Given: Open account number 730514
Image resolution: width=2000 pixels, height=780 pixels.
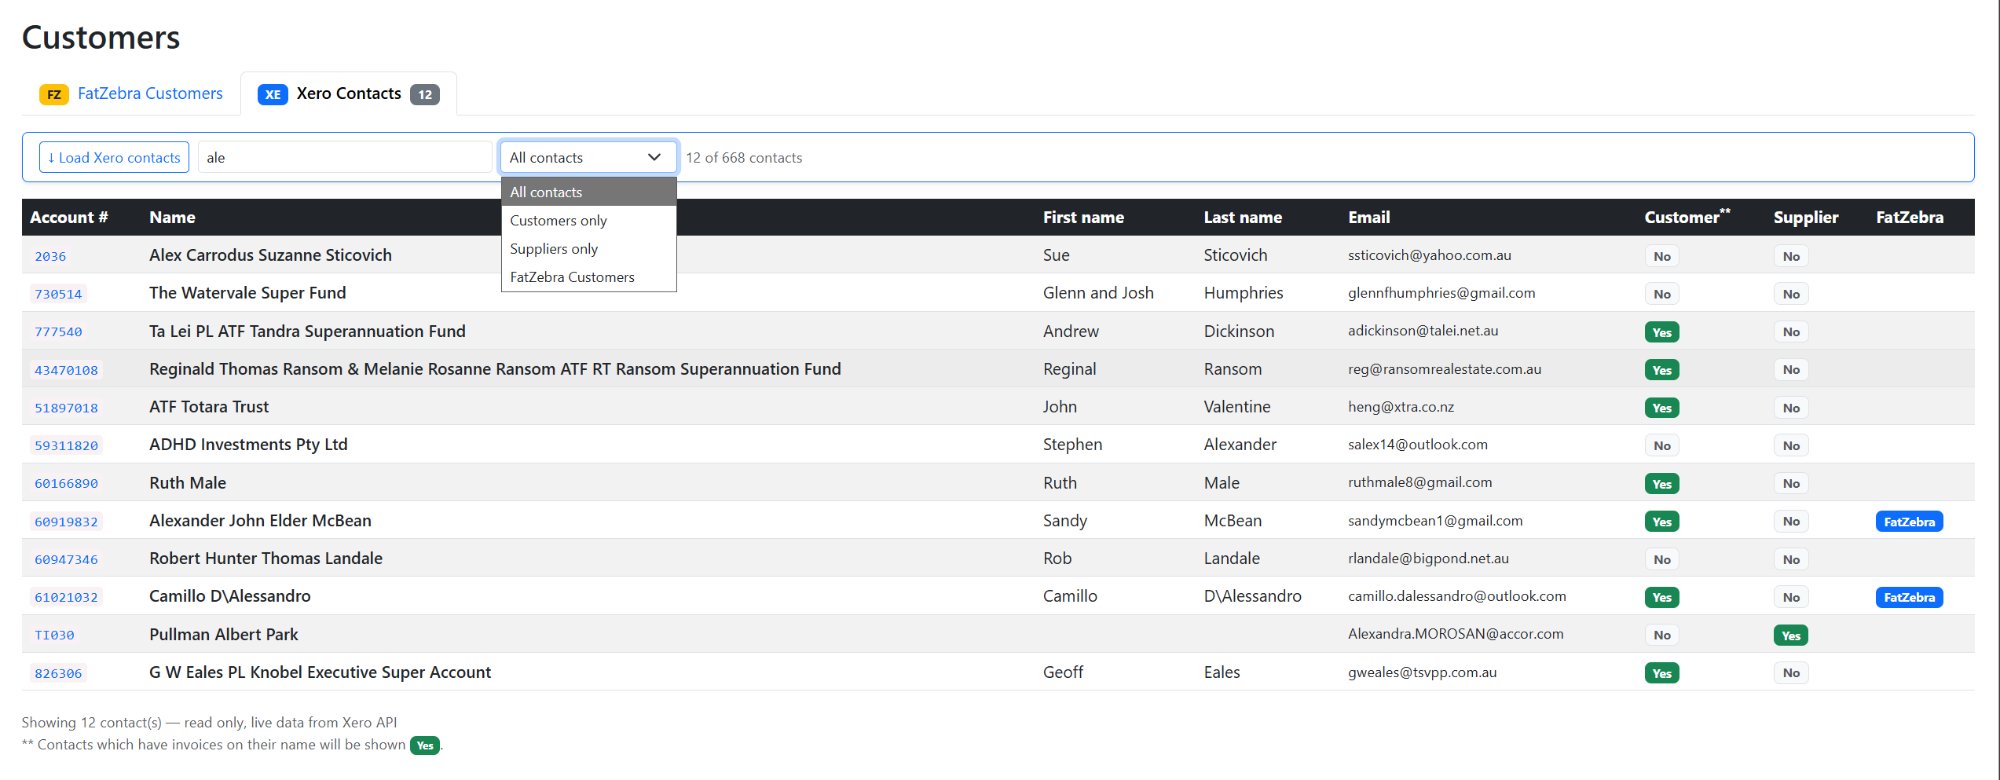Looking at the screenshot, I should click(x=58, y=294).
